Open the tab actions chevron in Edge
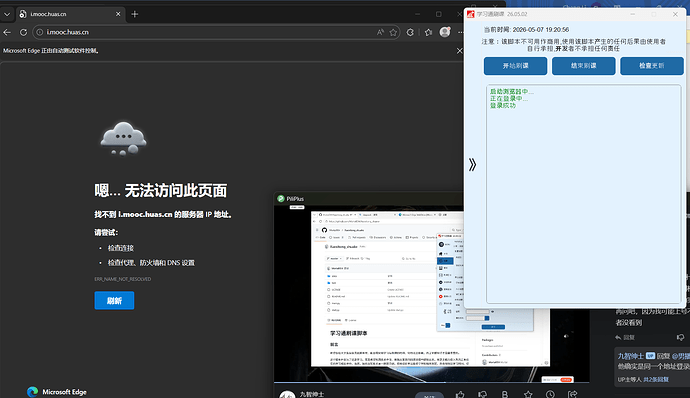Screen dimensions: 690x398 (7, 14)
